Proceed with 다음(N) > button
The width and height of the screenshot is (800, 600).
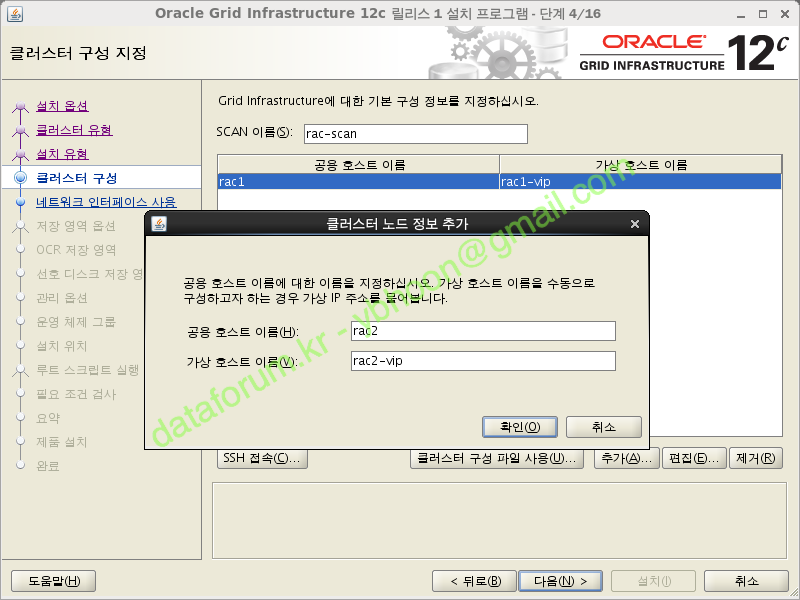(560, 581)
